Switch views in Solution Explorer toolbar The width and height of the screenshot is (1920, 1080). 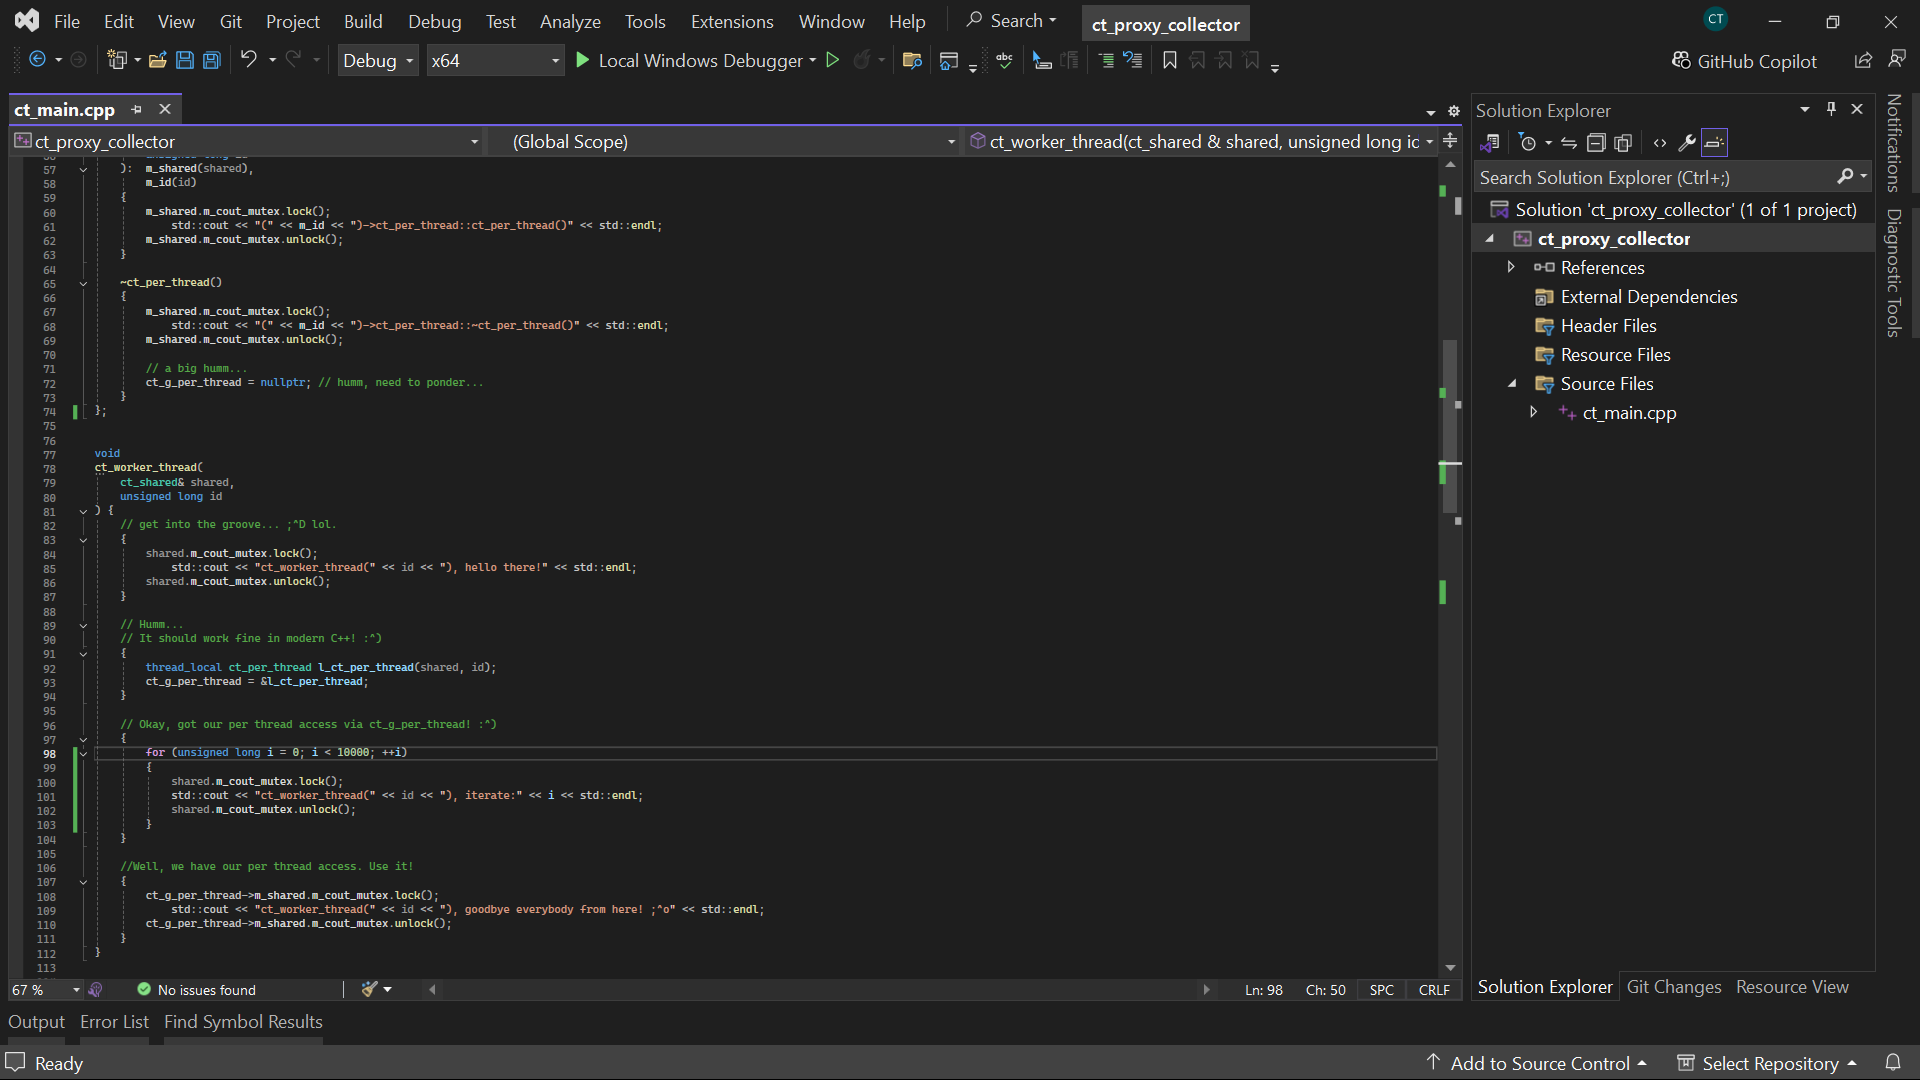tap(1491, 143)
